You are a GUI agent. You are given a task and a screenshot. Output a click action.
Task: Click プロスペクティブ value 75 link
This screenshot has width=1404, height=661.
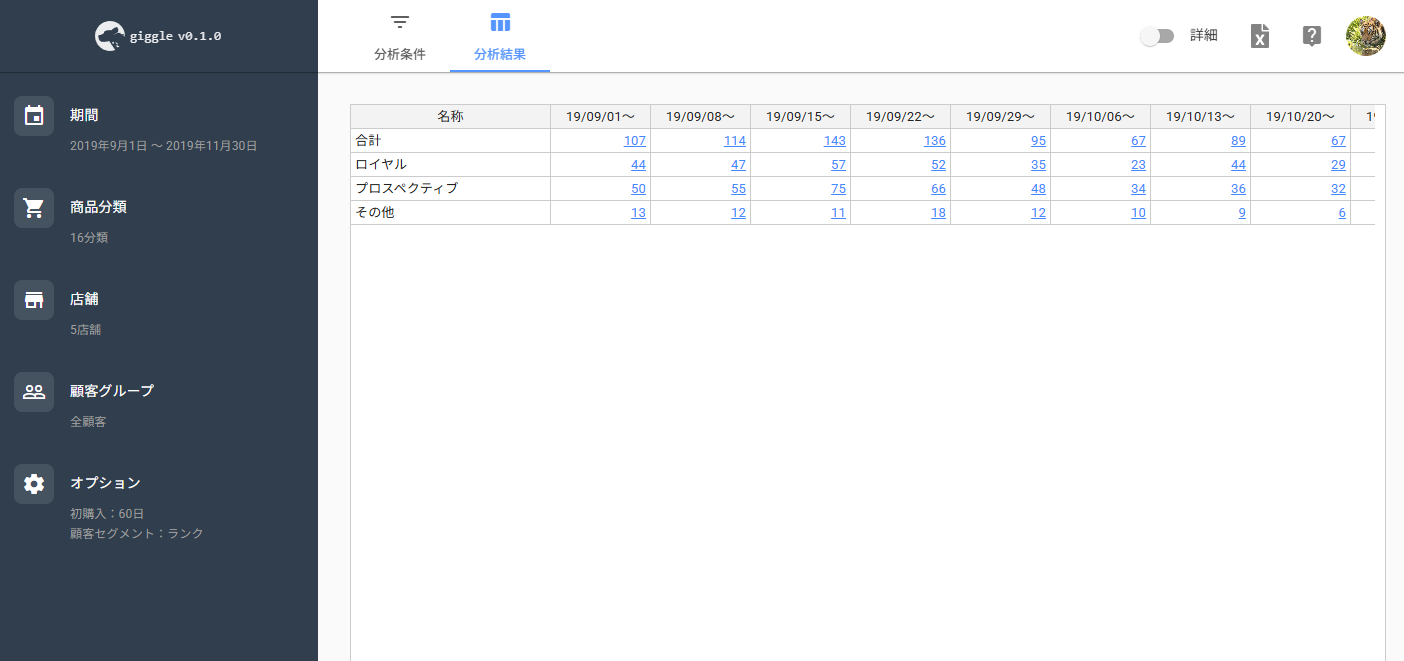[x=838, y=189]
